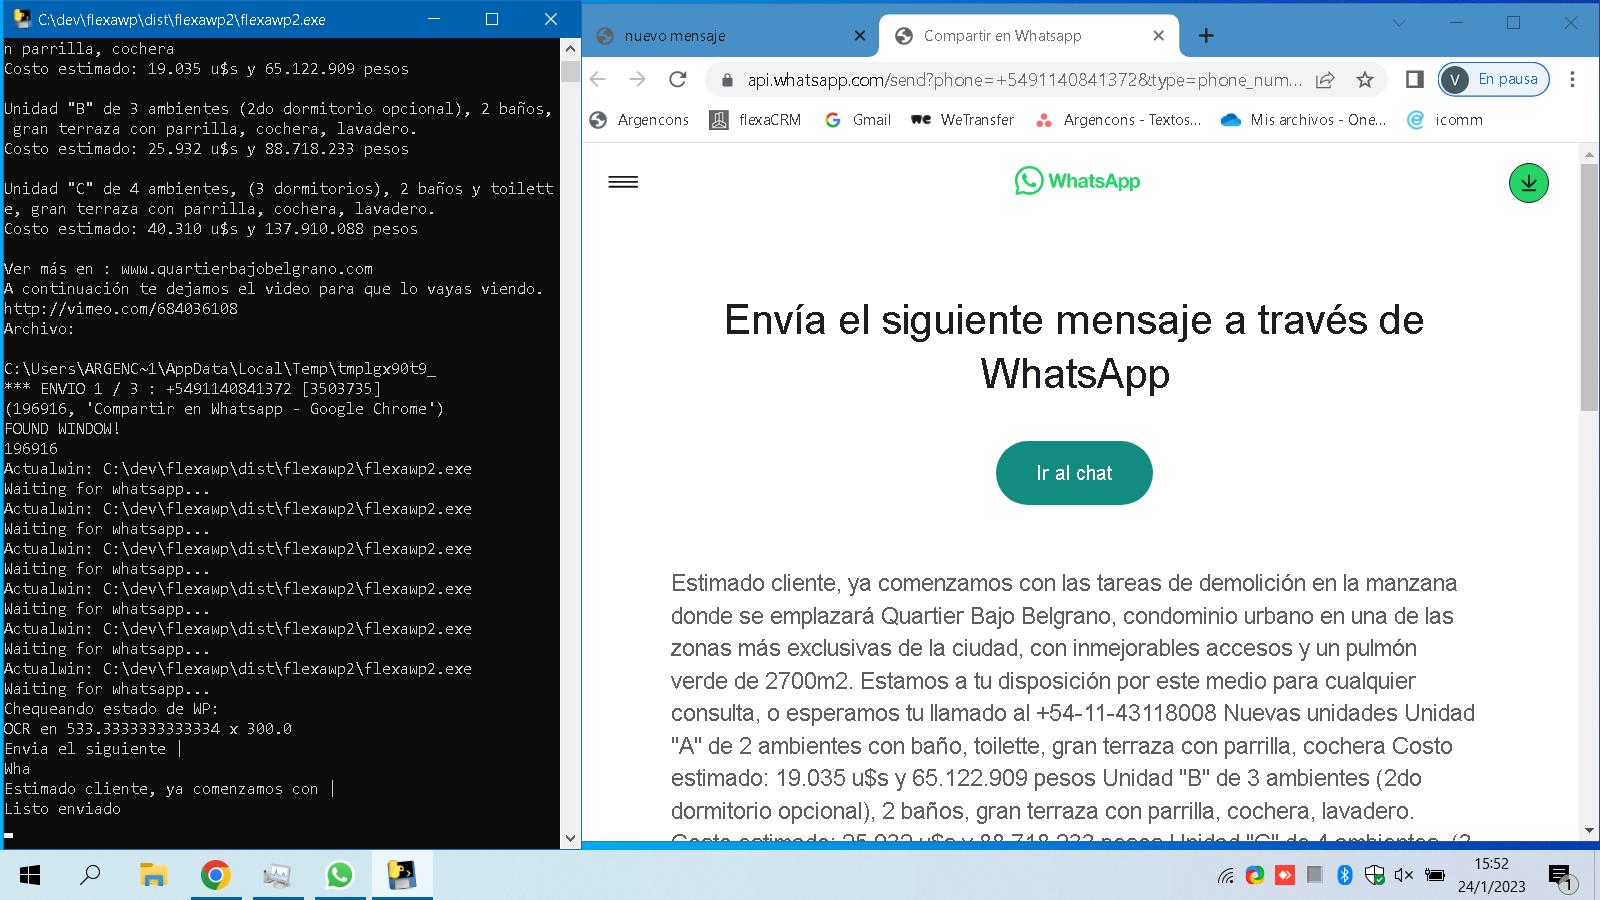
Task: Click the console scrollbar up arrow
Action: [x=570, y=48]
